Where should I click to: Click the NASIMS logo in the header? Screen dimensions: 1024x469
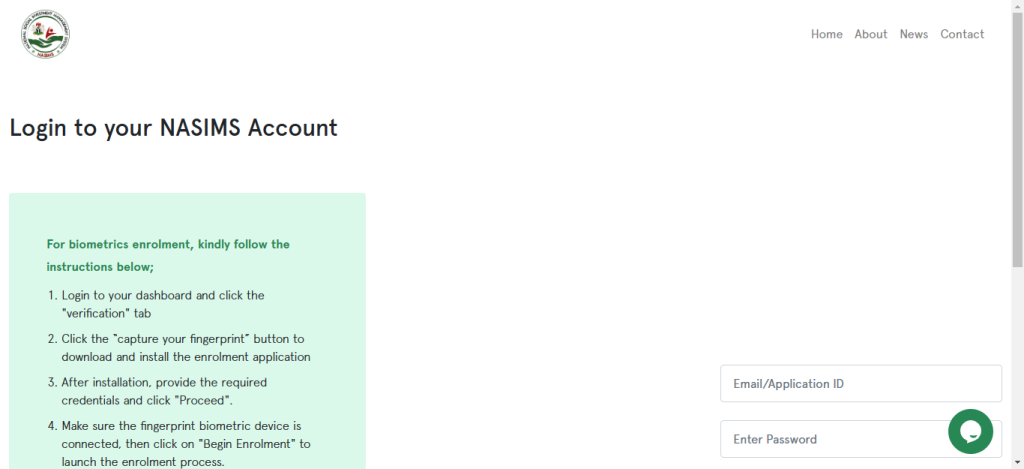(x=45, y=34)
